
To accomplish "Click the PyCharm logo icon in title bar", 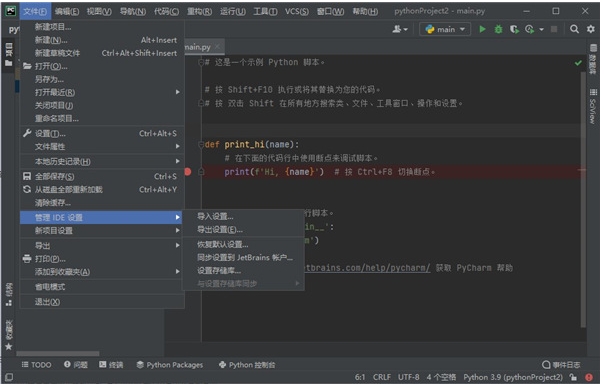I will point(10,11).
